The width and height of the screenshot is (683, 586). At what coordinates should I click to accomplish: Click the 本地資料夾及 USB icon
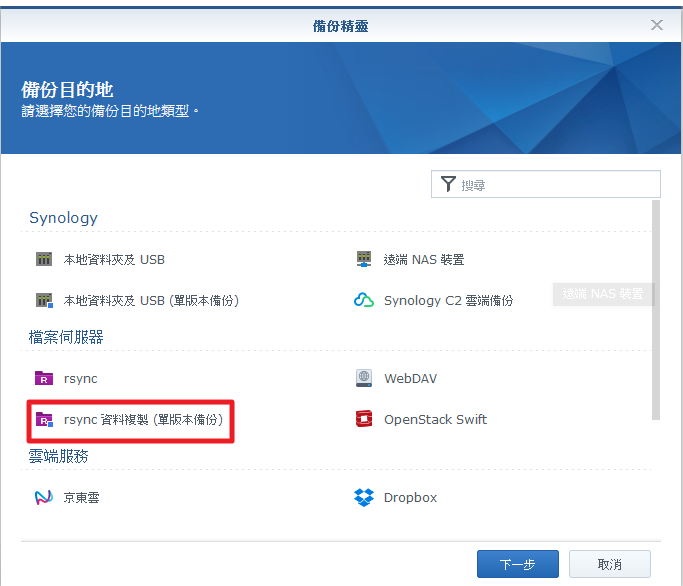click(x=44, y=259)
